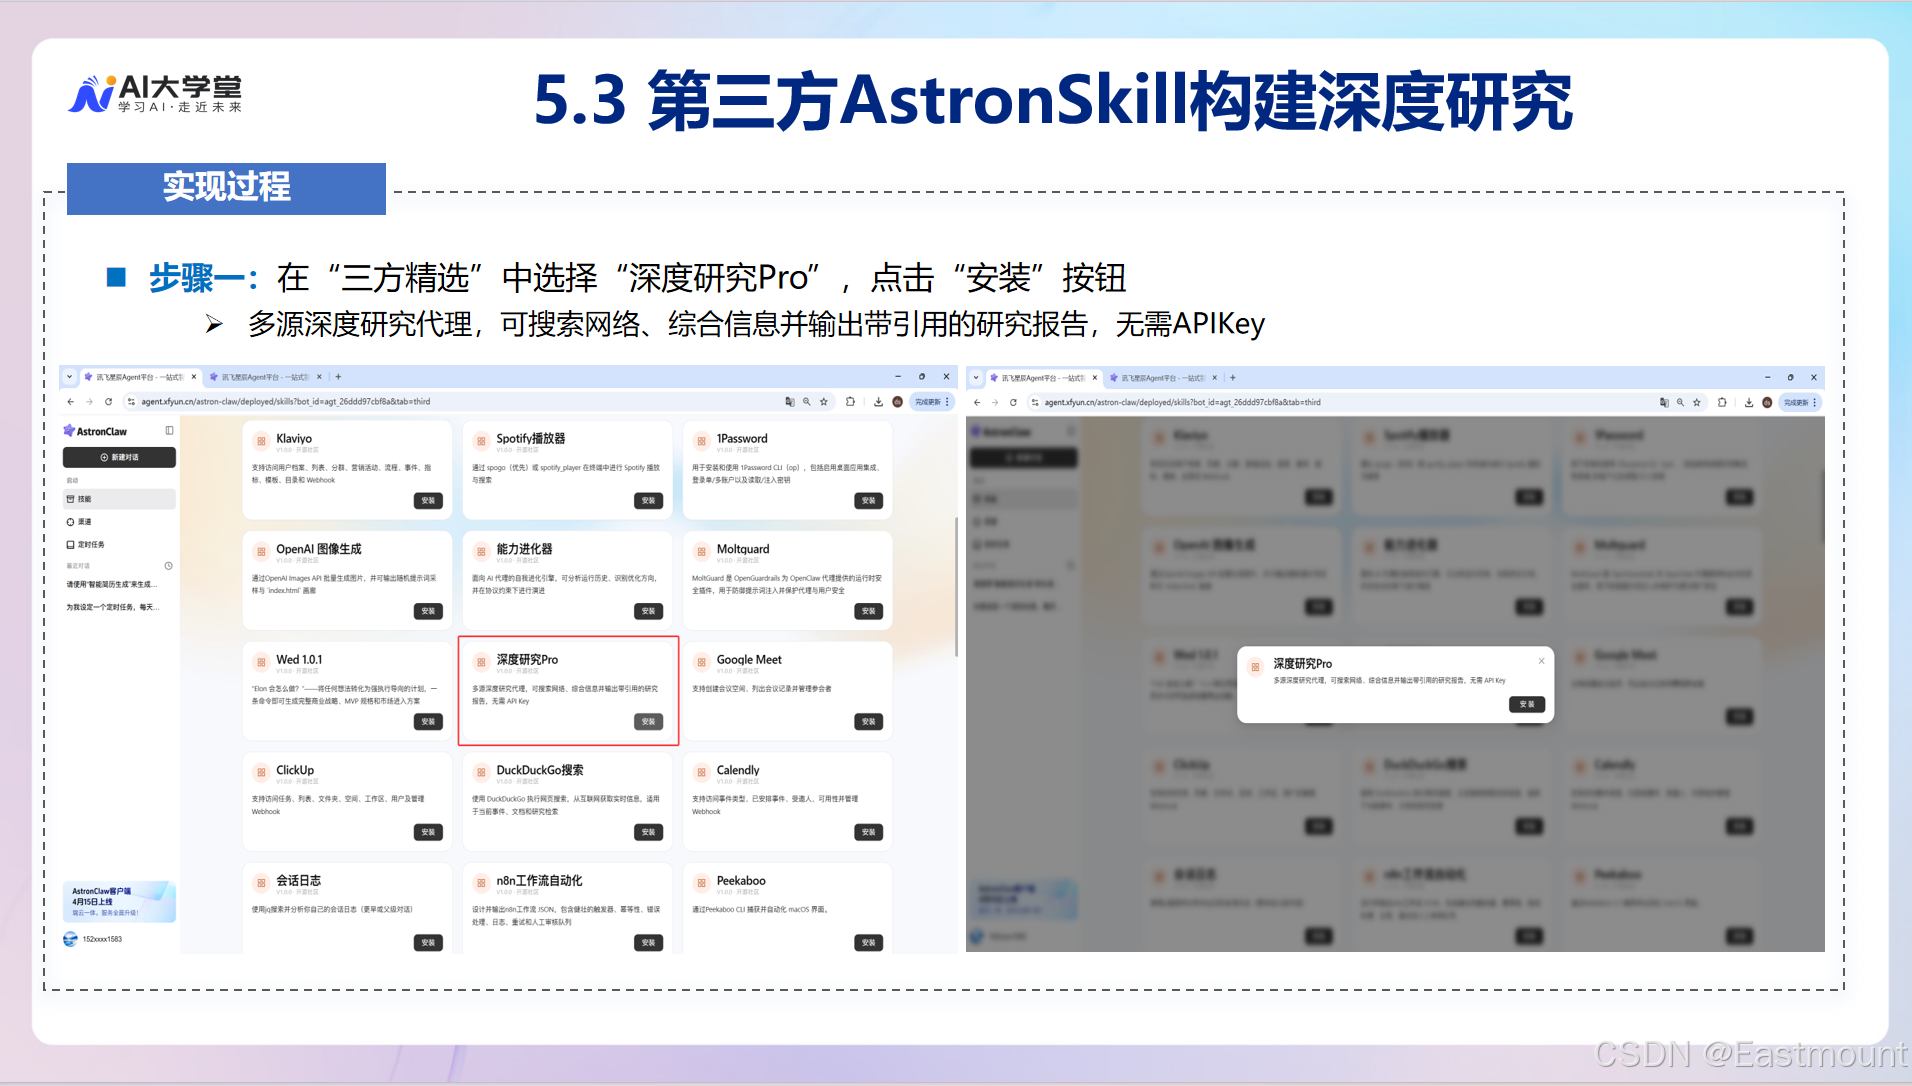Install the Moltguard skill

[x=868, y=611]
